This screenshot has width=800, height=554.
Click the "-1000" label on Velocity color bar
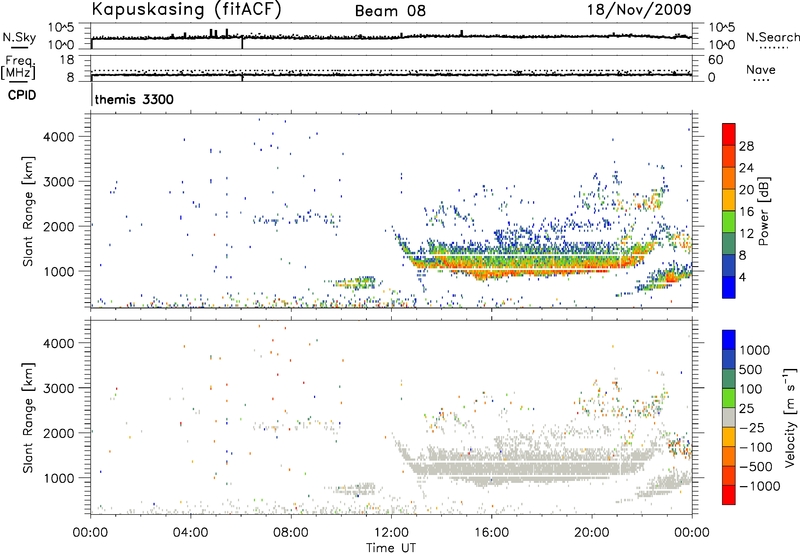point(760,486)
